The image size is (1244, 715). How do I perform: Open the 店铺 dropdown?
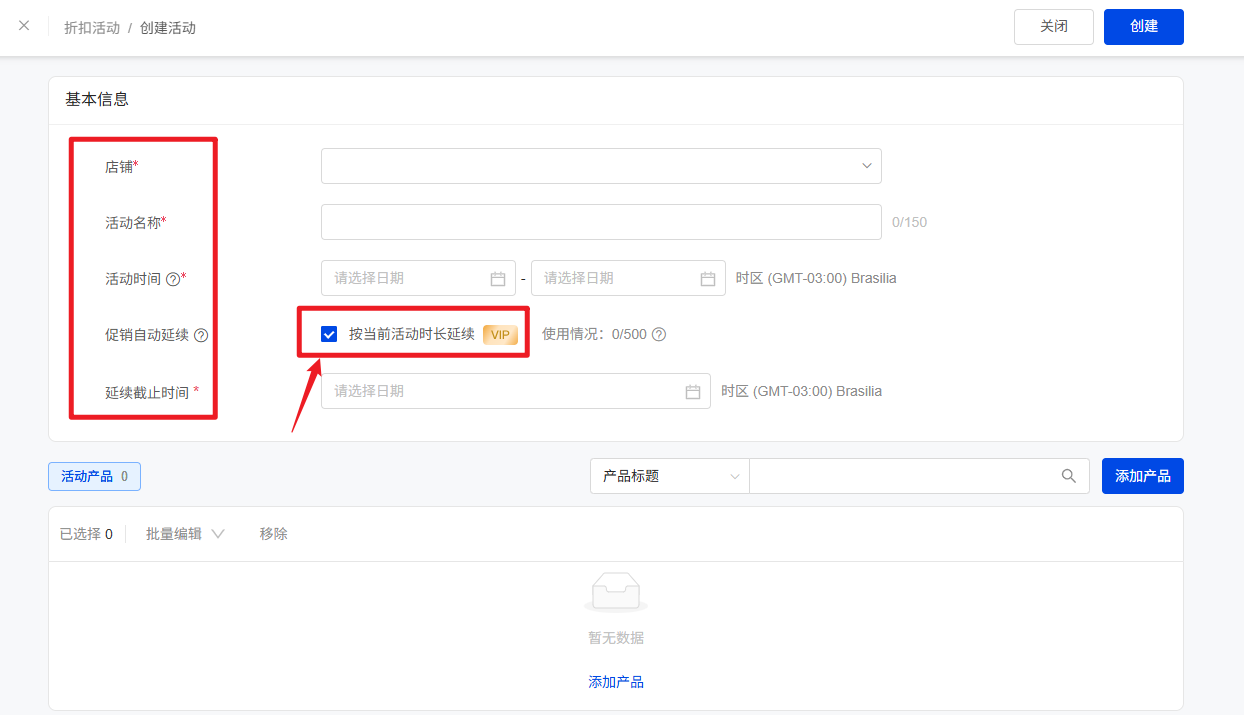pyautogui.click(x=601, y=166)
